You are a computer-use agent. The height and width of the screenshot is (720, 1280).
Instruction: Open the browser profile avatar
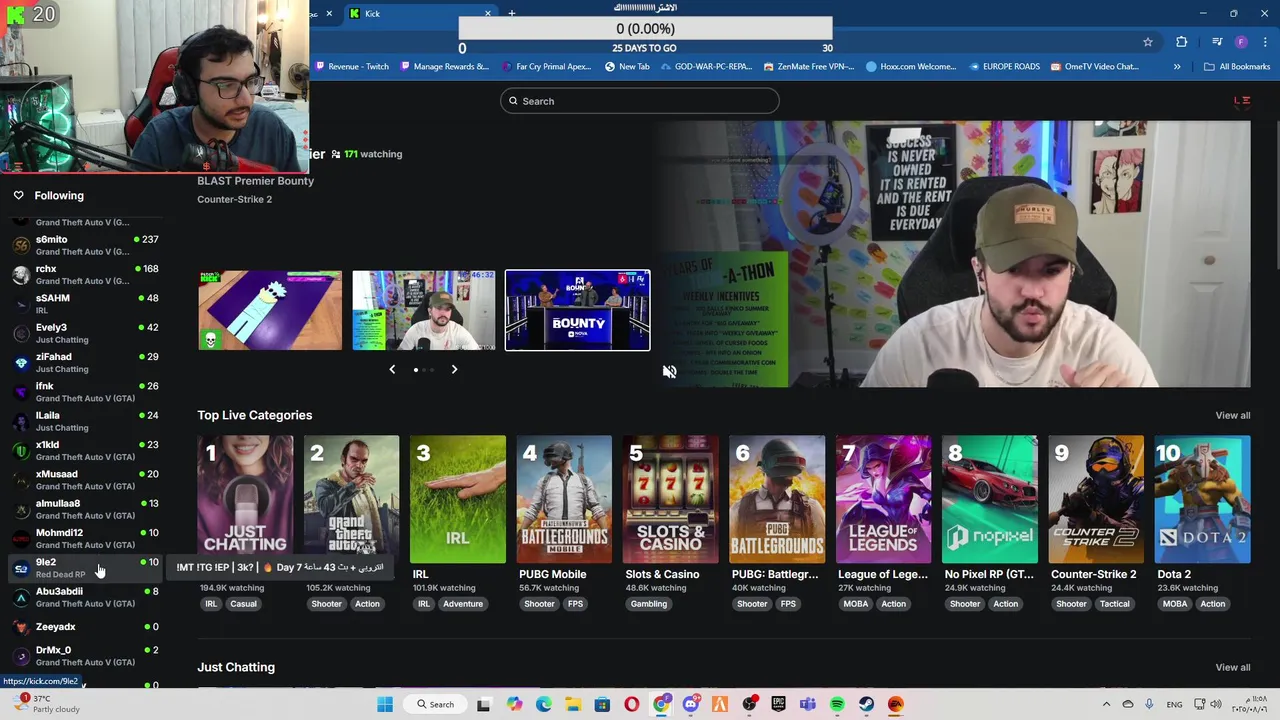(x=1241, y=42)
